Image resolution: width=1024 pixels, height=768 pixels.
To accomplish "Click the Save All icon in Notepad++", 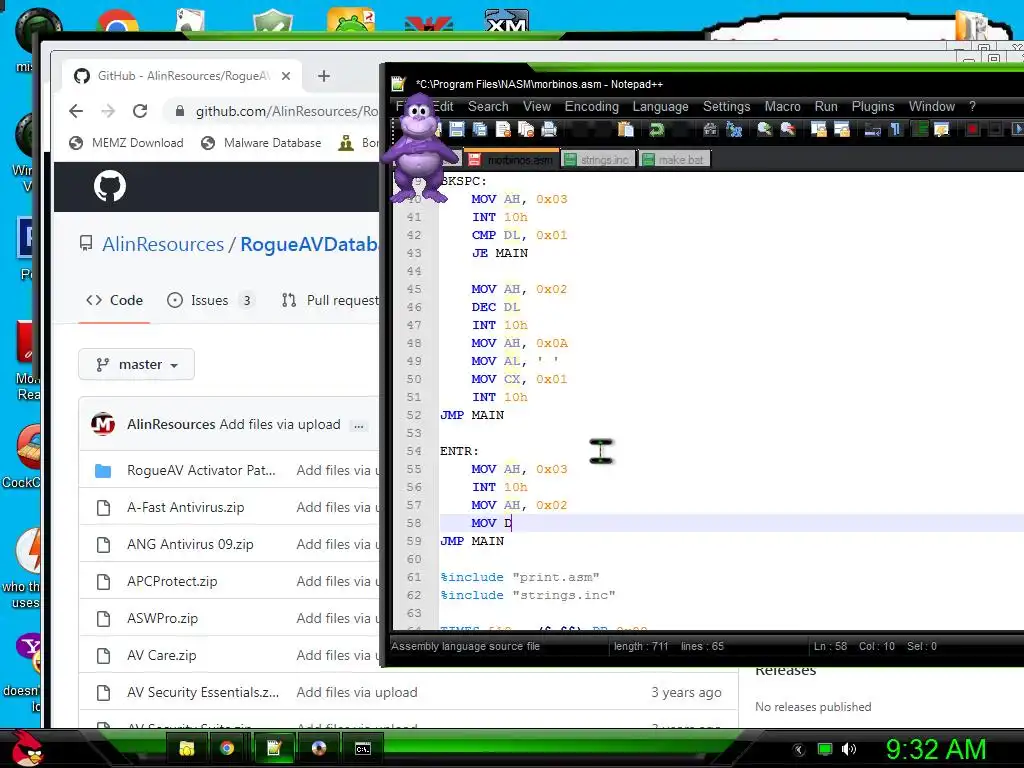I will pyautogui.click(x=480, y=129).
